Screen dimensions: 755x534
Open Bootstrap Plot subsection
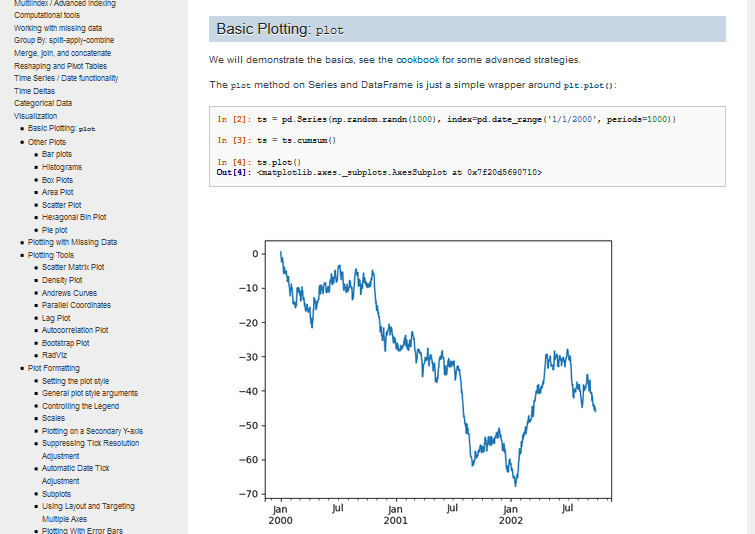tap(65, 343)
